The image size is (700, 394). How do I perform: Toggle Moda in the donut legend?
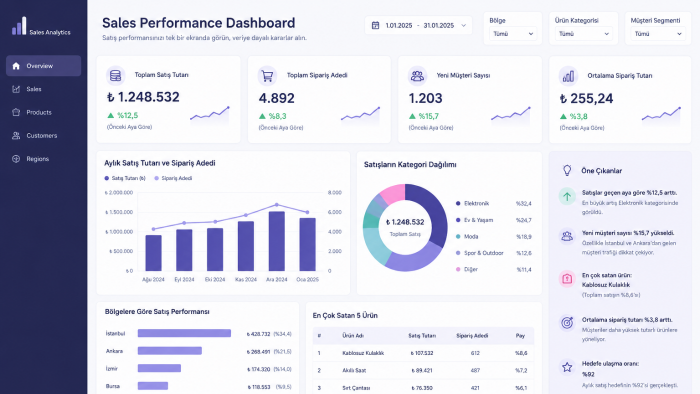click(x=467, y=236)
